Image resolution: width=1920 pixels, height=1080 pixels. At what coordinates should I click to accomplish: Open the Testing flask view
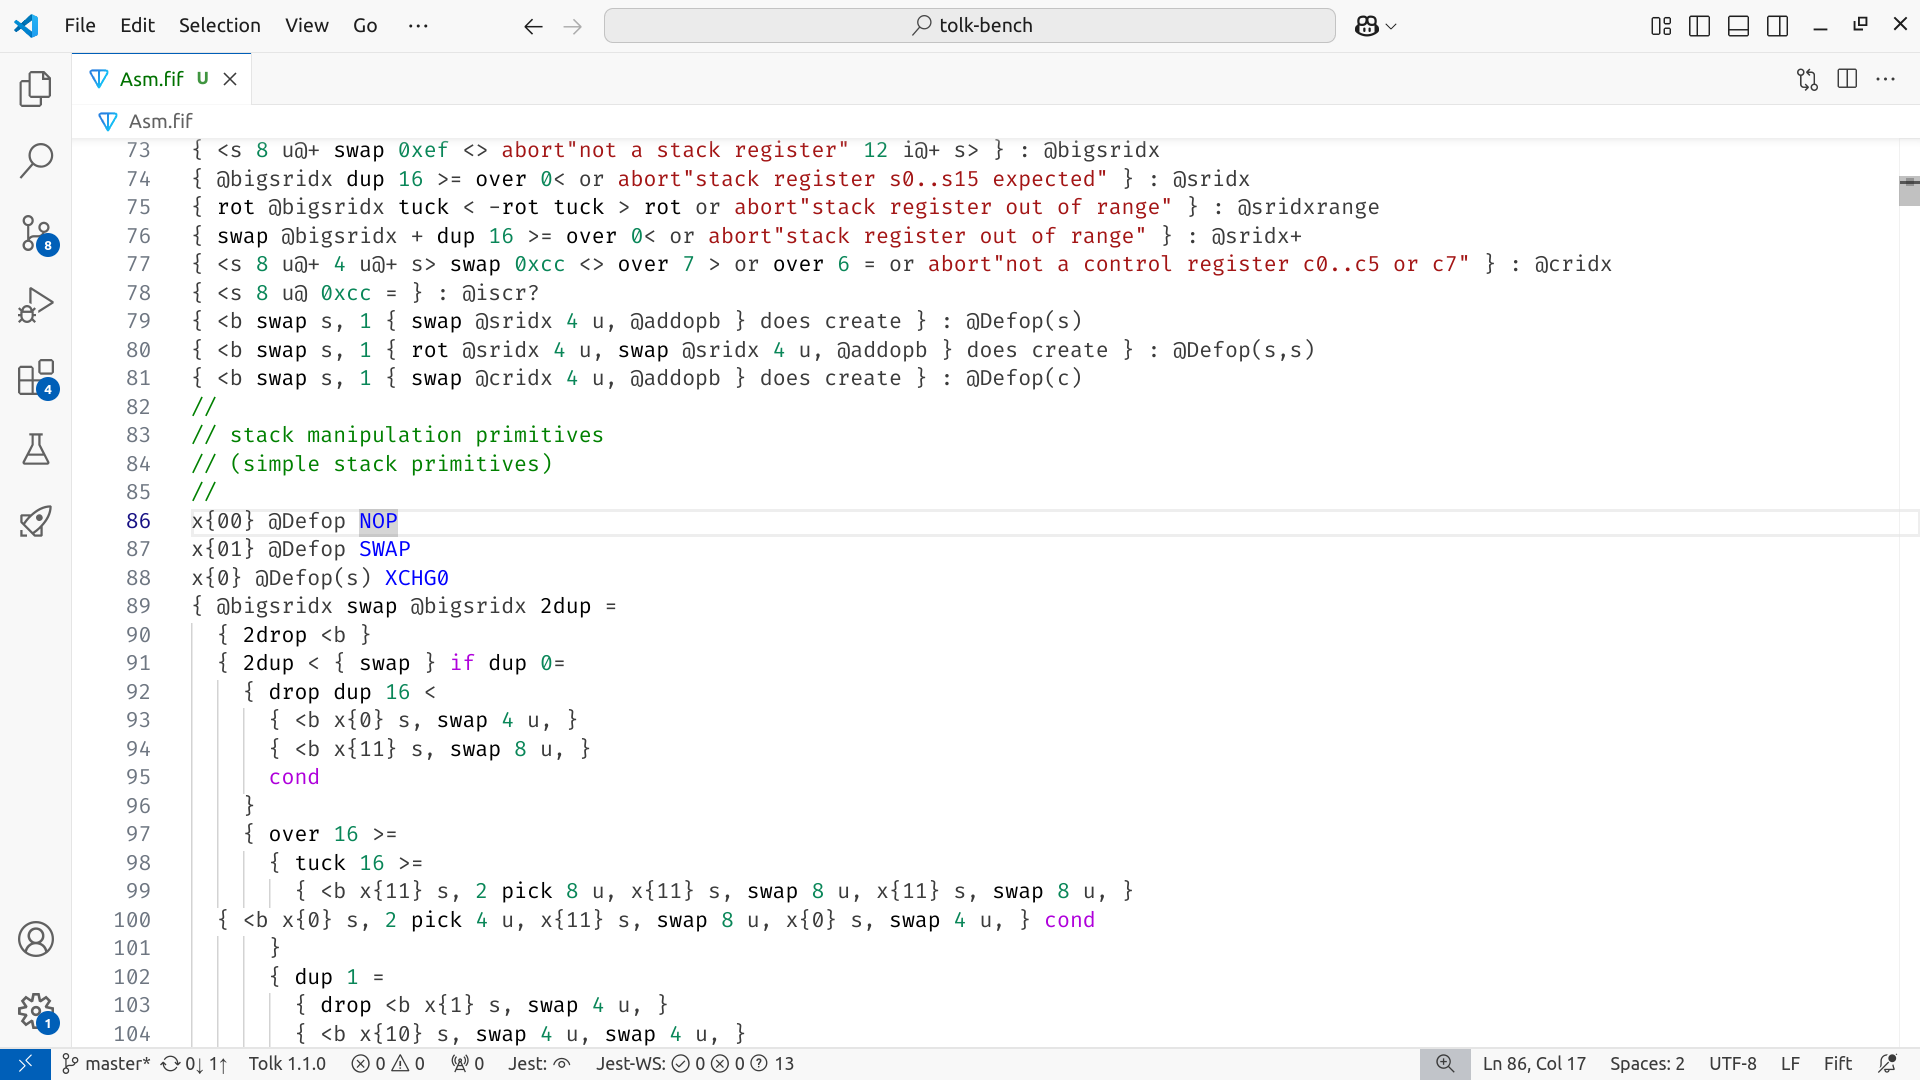click(36, 449)
